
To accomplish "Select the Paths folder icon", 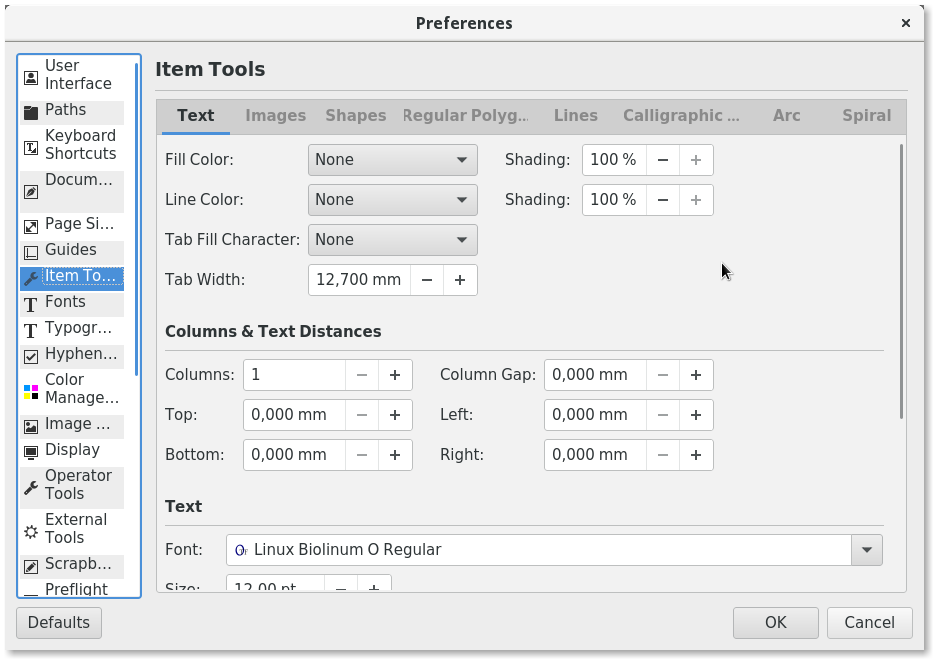I will point(31,111).
